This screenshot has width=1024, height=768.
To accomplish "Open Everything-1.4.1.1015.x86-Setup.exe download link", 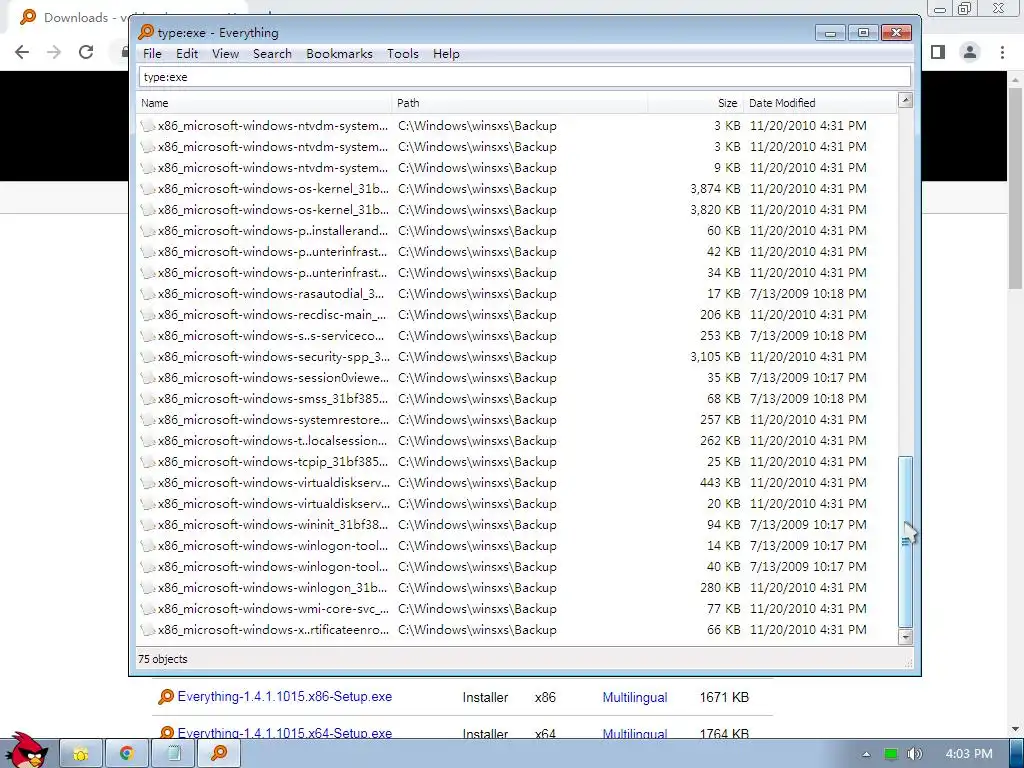I will click(x=285, y=697).
